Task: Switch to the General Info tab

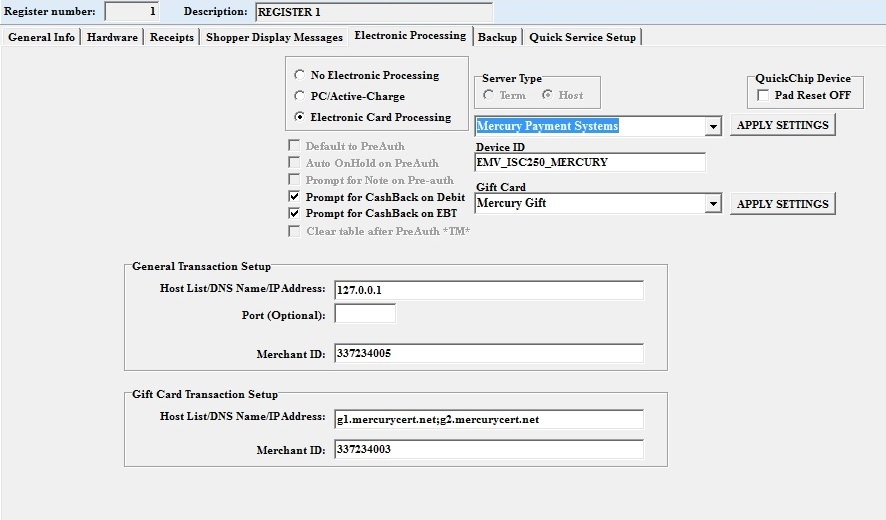Action: [x=41, y=37]
